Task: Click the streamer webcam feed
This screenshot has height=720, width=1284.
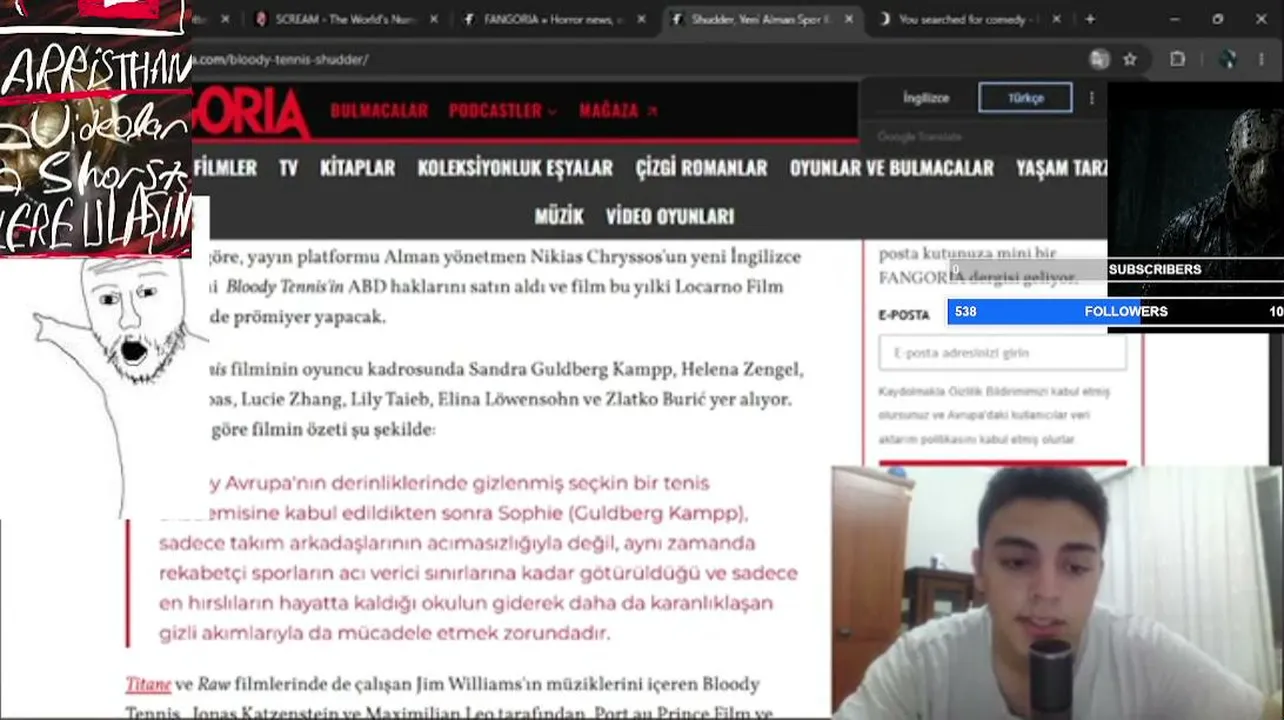Action: tap(1057, 593)
